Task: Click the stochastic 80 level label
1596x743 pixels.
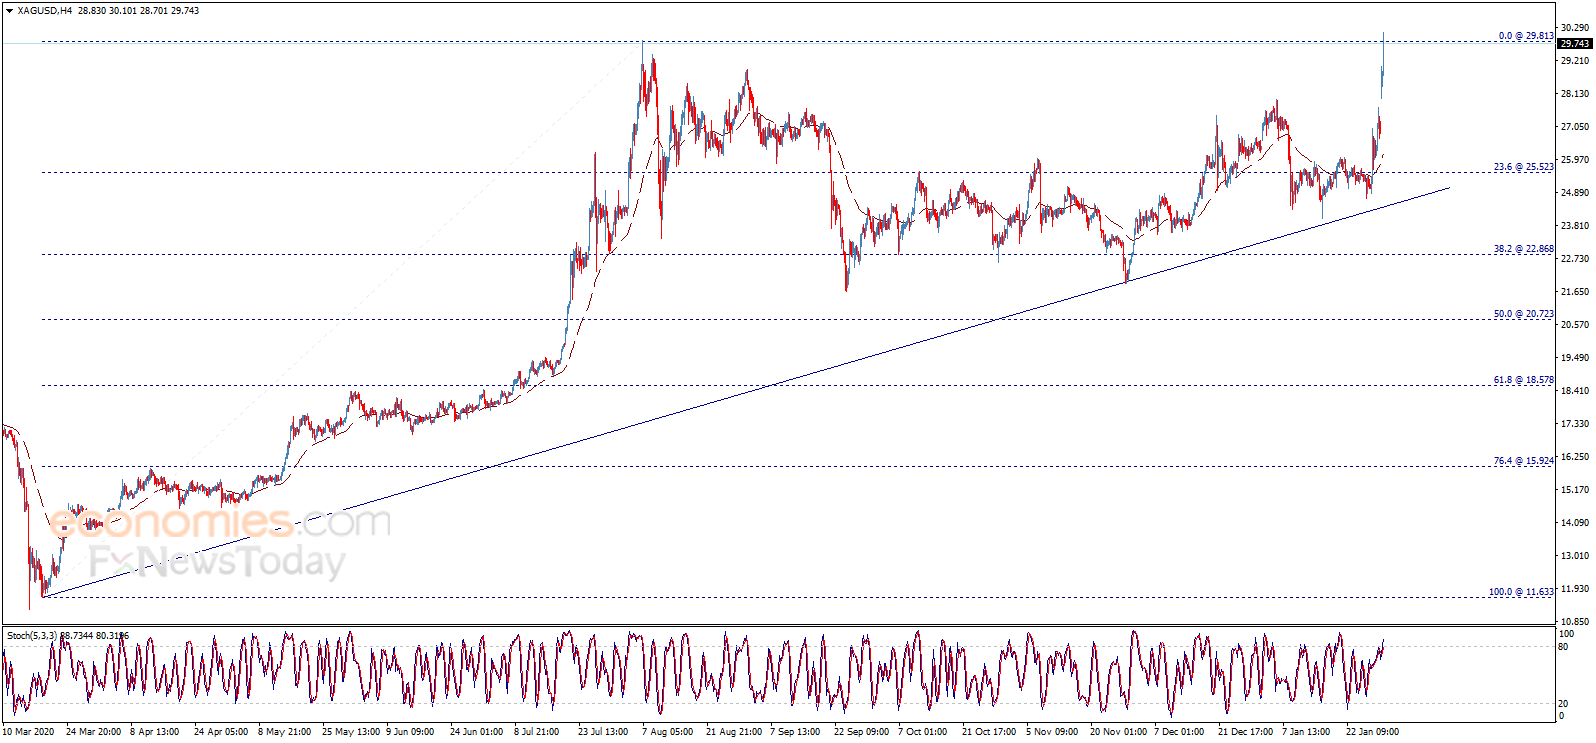Action: (1563, 647)
